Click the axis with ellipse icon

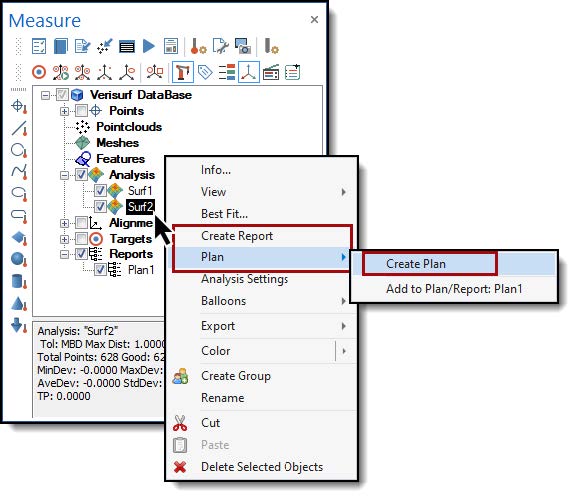coord(127,72)
